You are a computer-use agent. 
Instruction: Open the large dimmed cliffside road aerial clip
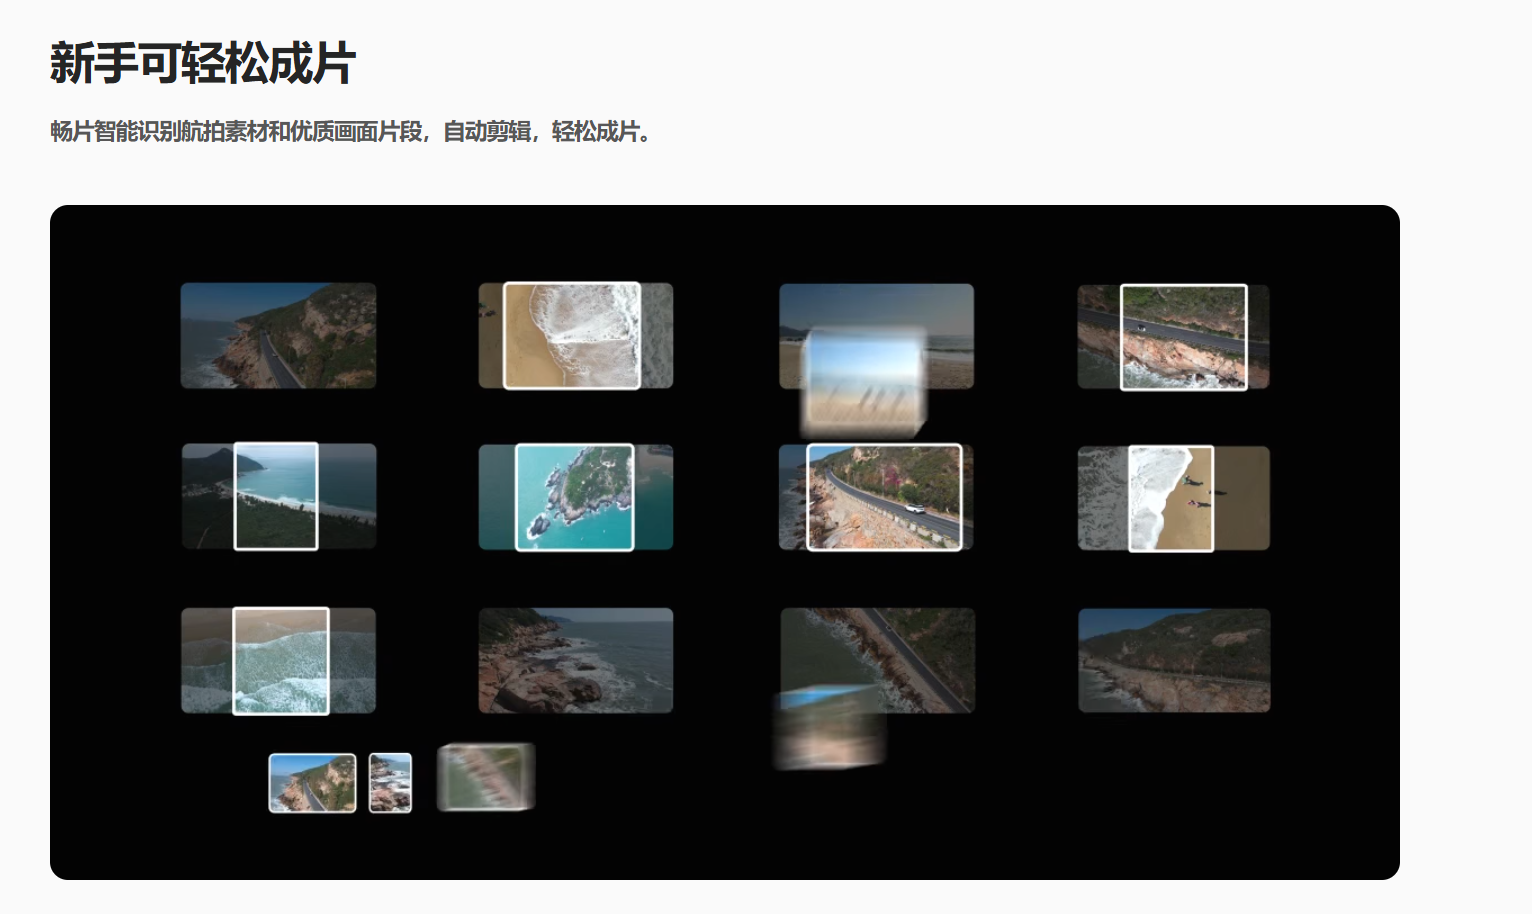click(x=278, y=336)
